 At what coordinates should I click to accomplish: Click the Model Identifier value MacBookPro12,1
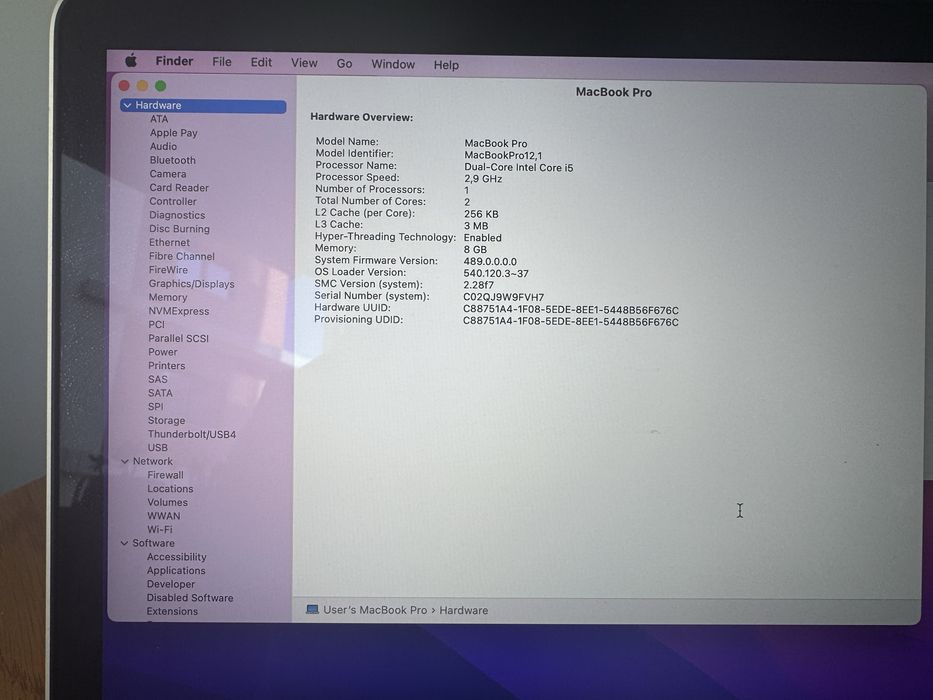503,155
